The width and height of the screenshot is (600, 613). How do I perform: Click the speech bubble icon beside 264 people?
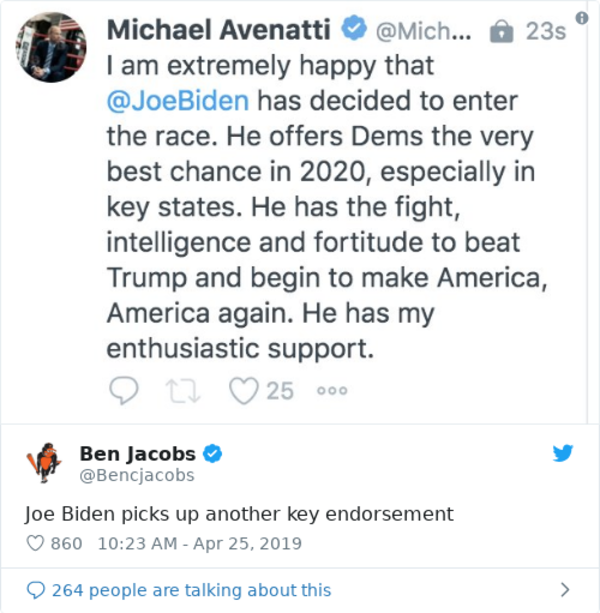point(35,590)
